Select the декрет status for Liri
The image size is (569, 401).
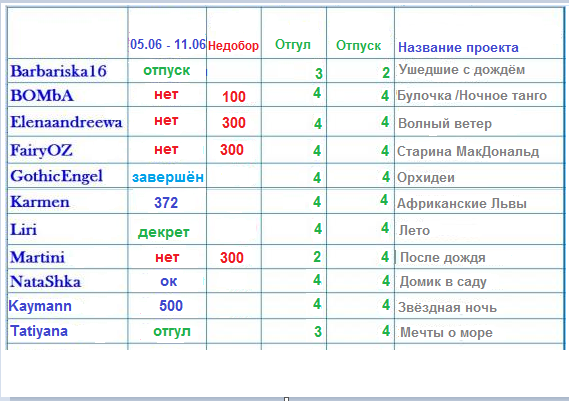coord(164,232)
